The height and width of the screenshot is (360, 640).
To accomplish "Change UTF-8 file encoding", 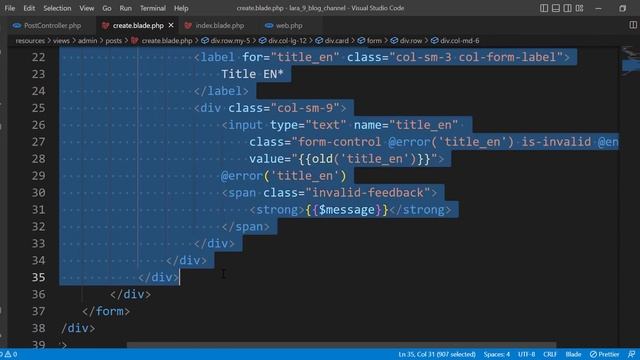I will (527, 354).
